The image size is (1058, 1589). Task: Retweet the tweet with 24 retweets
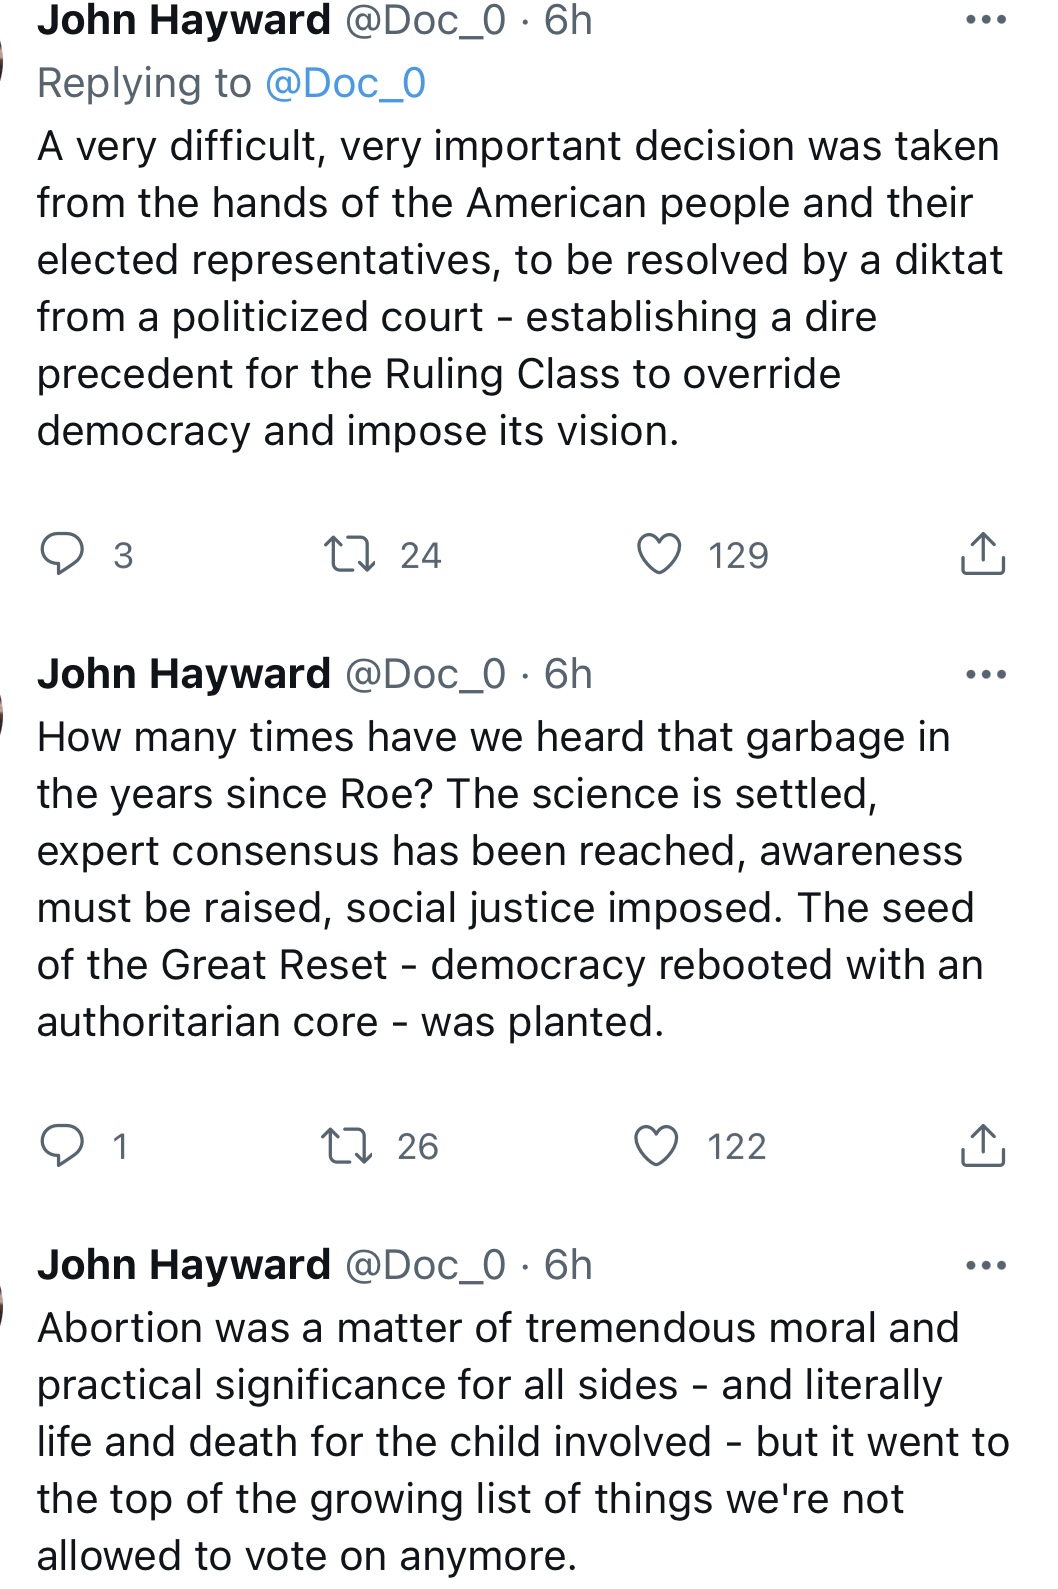point(350,554)
